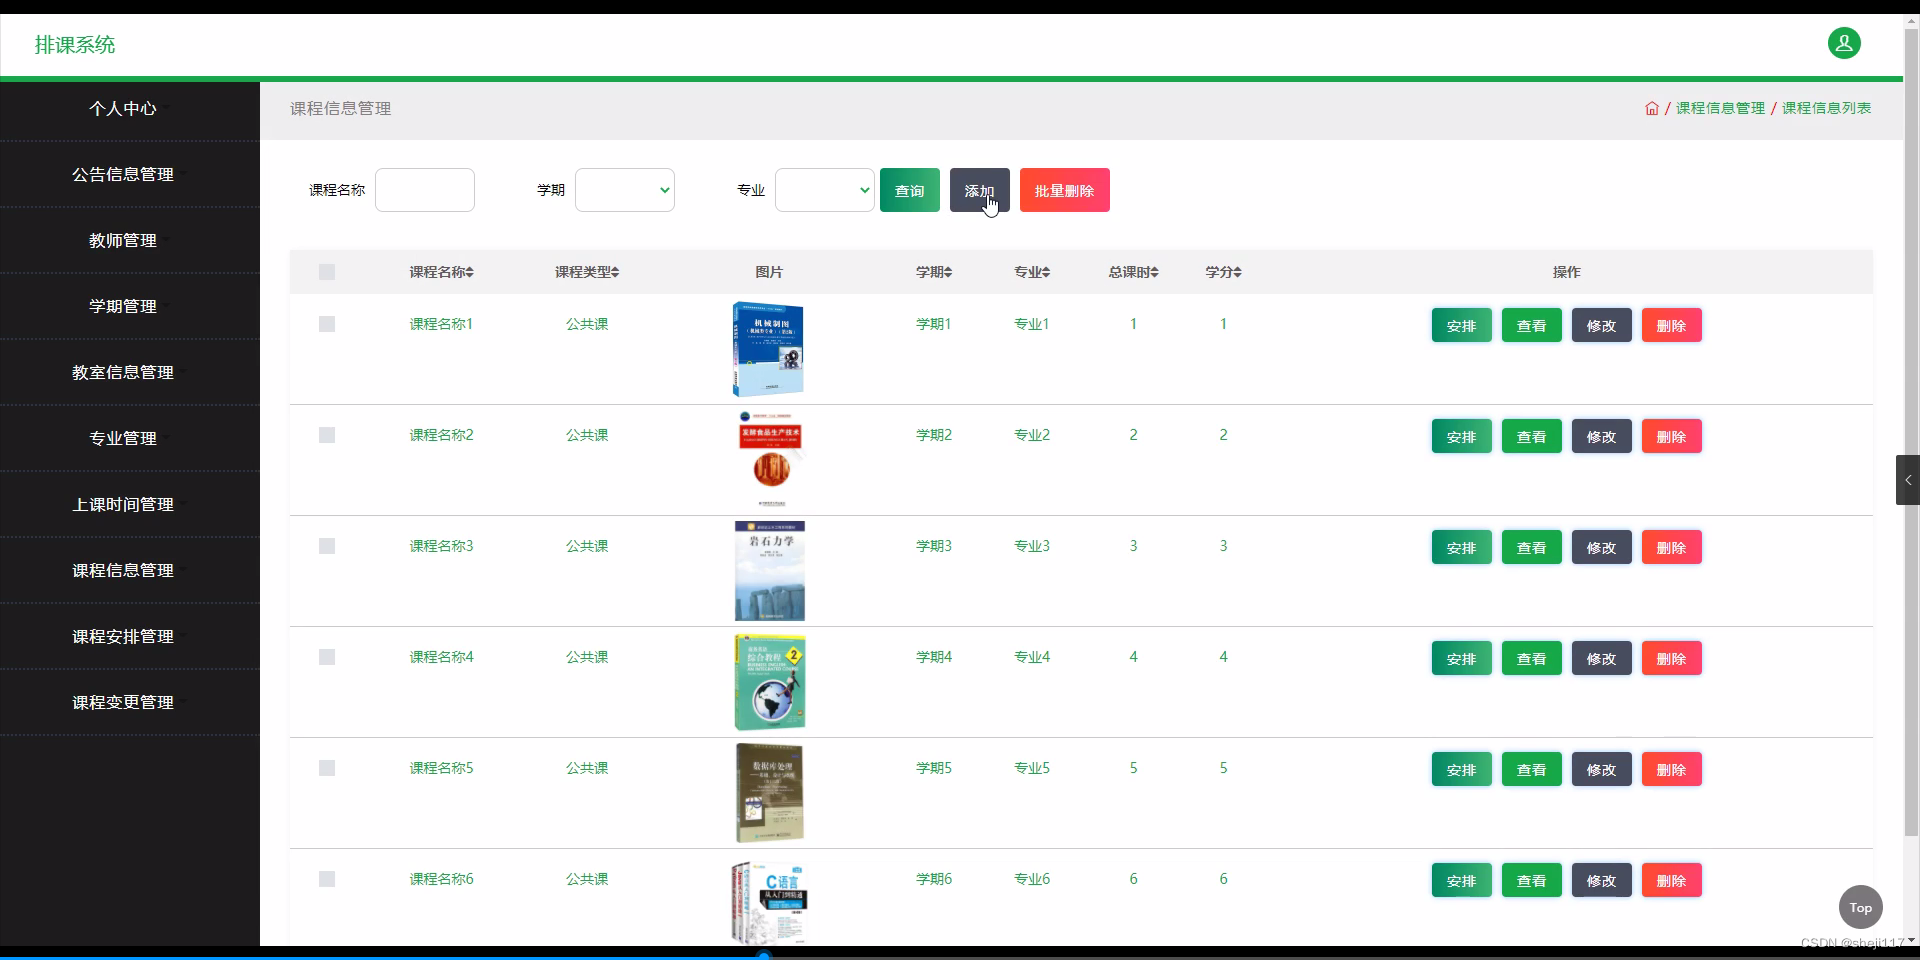Click the green 查询 search button

[910, 190]
